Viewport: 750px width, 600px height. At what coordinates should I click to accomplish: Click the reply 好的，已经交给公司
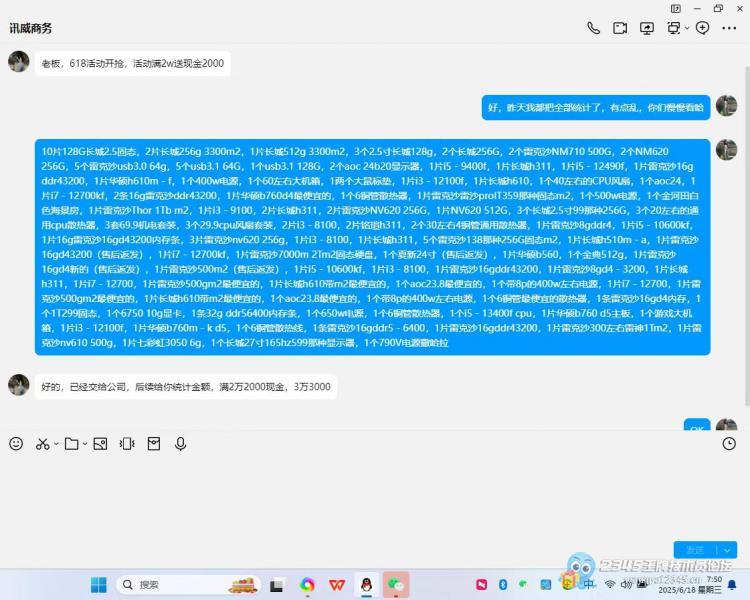coord(186,387)
